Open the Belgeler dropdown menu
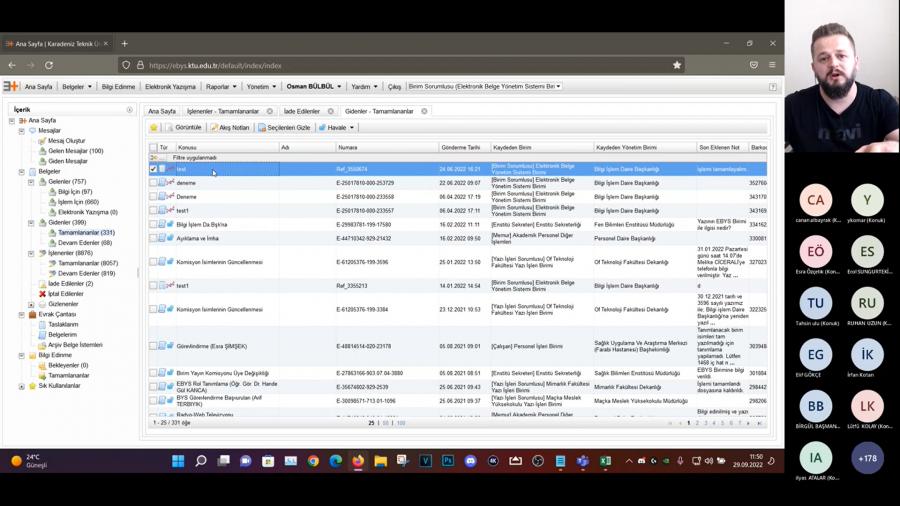This screenshot has height=506, width=900. 77,87
